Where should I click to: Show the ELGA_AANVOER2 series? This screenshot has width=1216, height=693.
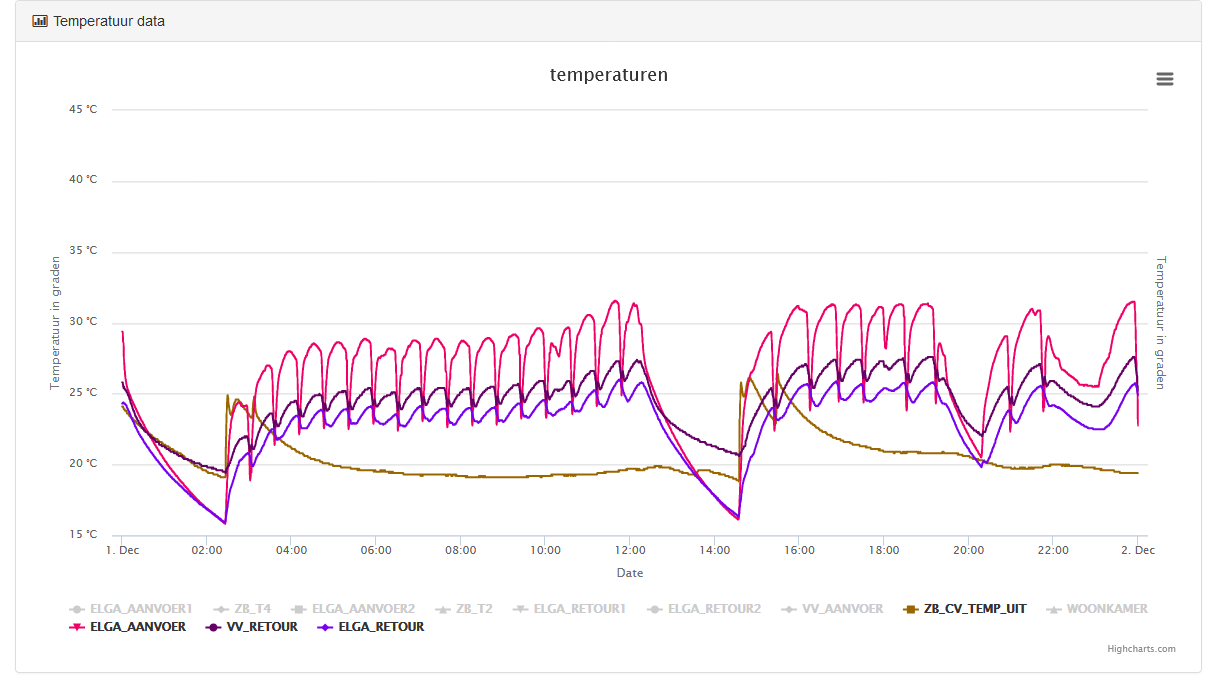(x=363, y=608)
